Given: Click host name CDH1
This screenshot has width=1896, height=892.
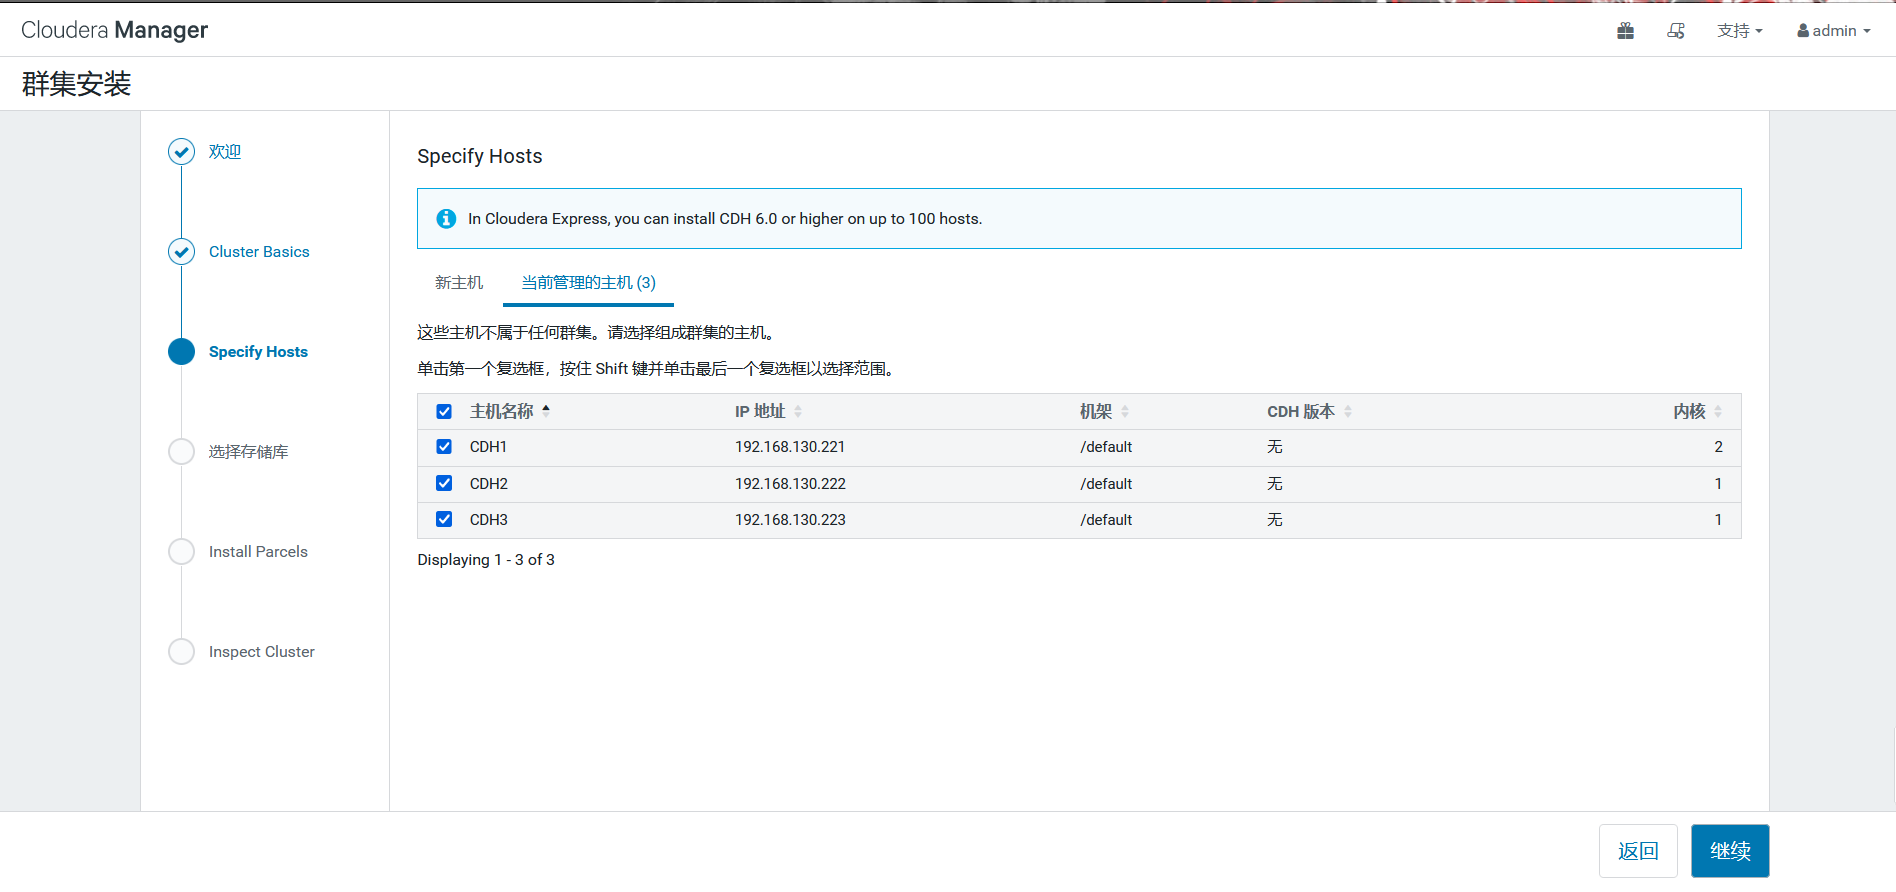Looking at the screenshot, I should pyautogui.click(x=488, y=447).
